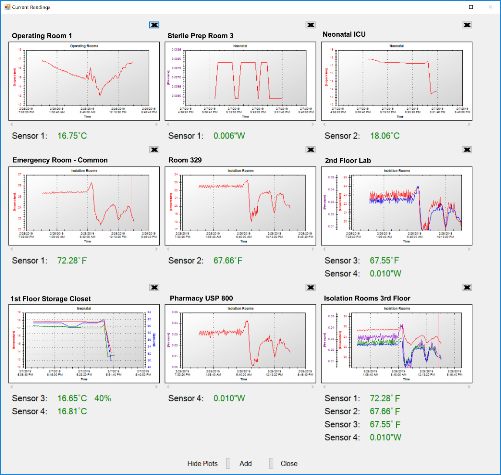501x475 pixels.
Task: Select the Isolation Rooms 3rd Floor heading
Action: coord(367,298)
